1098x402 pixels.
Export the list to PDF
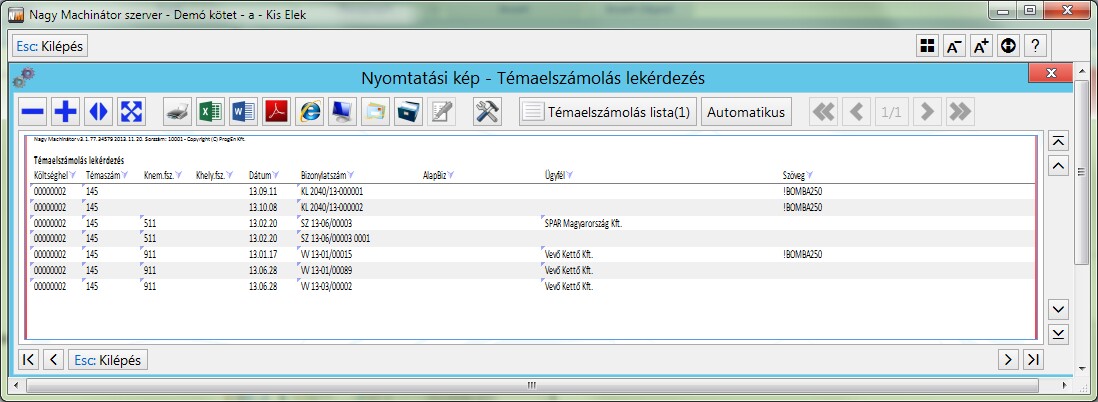coord(276,111)
